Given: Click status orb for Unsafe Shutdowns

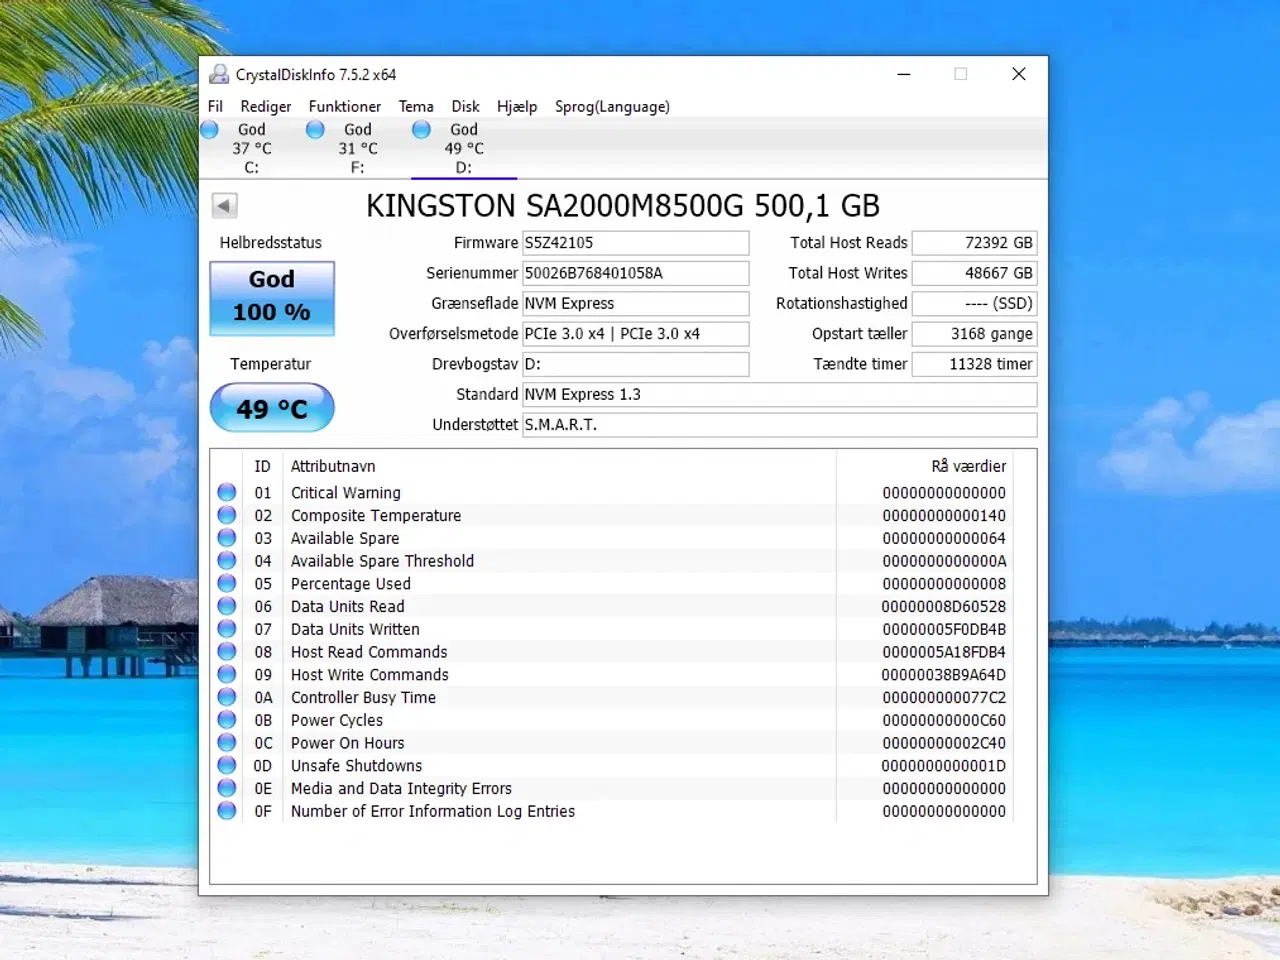Looking at the screenshot, I should tap(227, 766).
